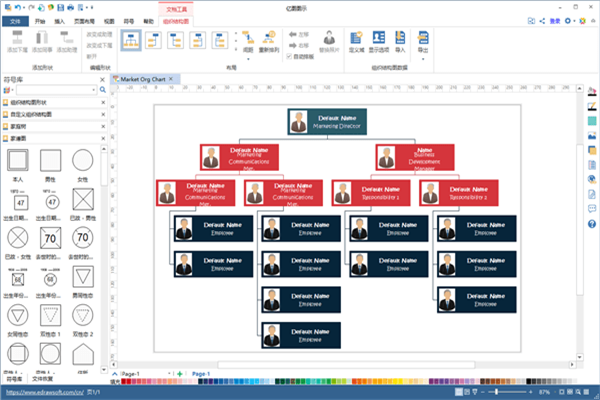Close the 家庭树 library section
Viewport: 600px width, 400px height.
tap(103, 126)
